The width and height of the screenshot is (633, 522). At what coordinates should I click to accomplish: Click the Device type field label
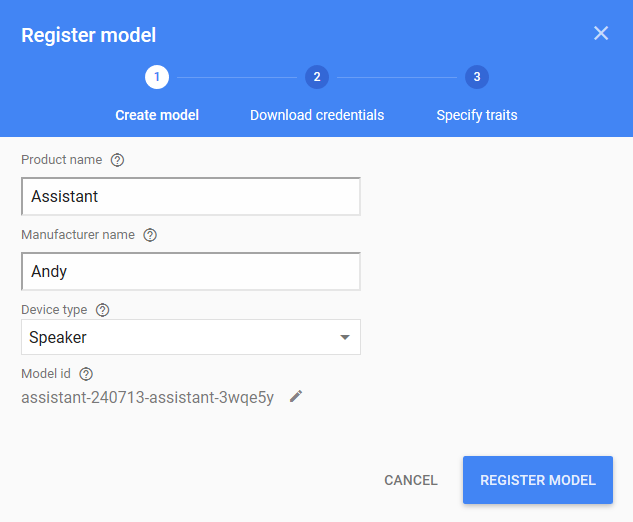click(x=54, y=310)
